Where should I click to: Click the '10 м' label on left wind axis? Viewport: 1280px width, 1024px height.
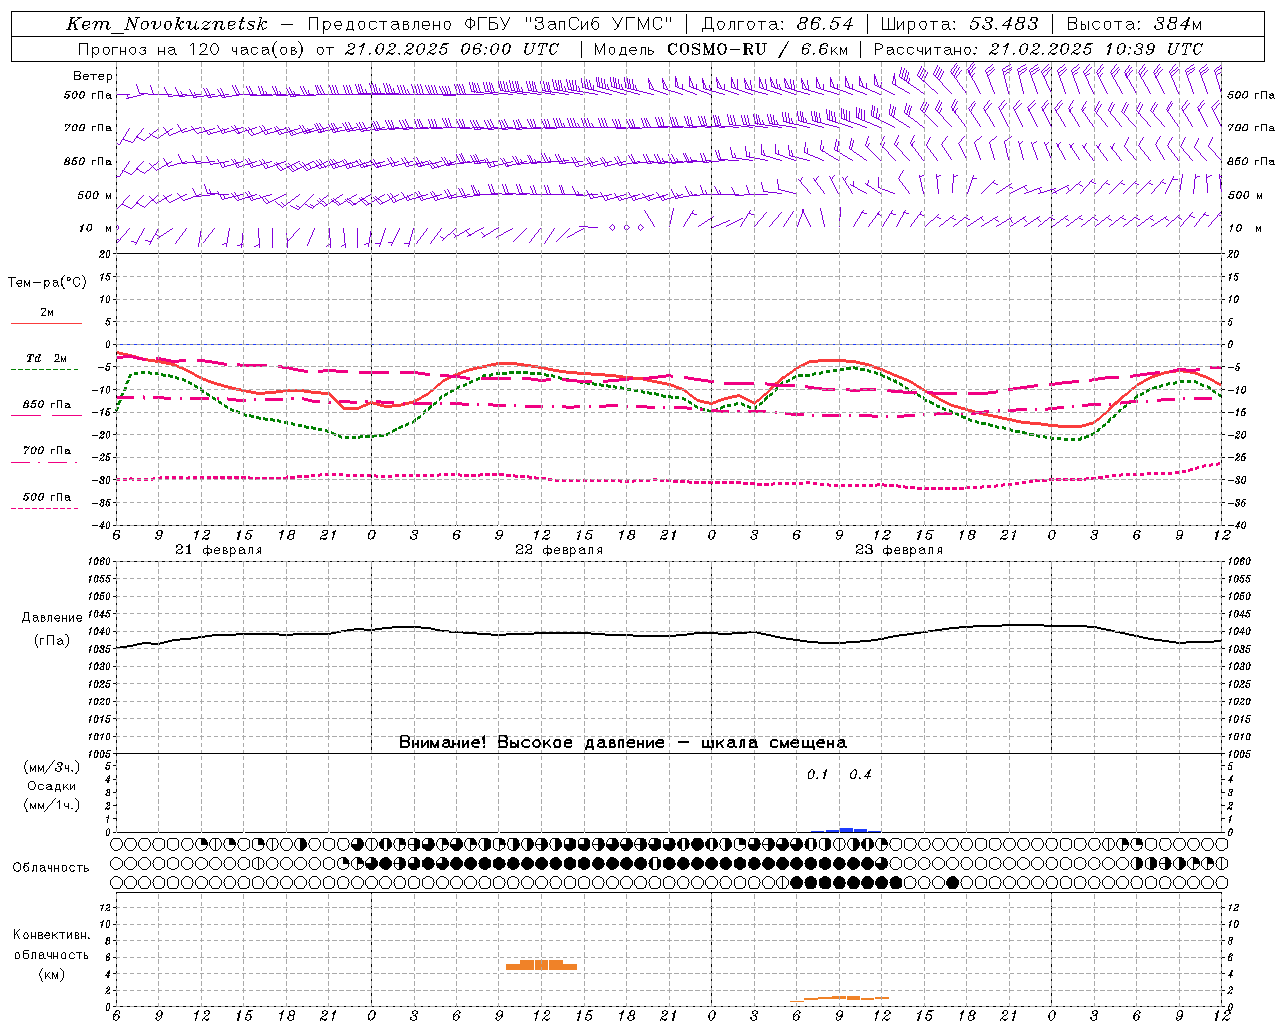[95, 228]
